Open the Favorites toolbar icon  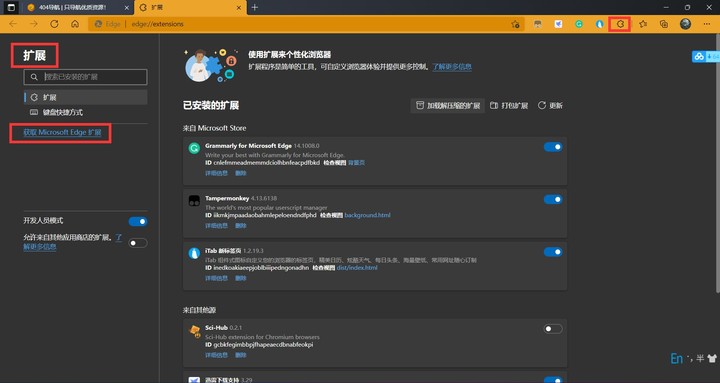643,24
